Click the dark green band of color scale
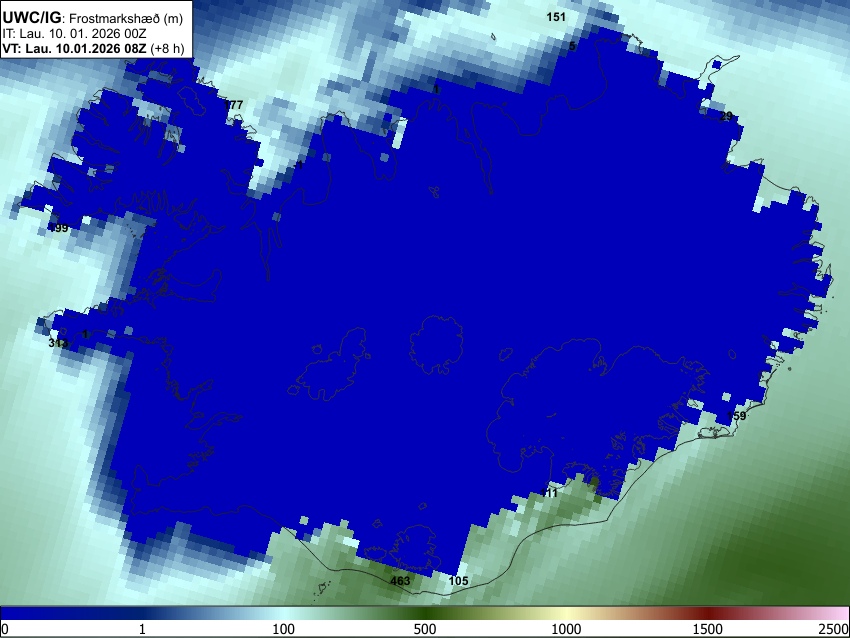This screenshot has height=638, width=850. (424, 613)
